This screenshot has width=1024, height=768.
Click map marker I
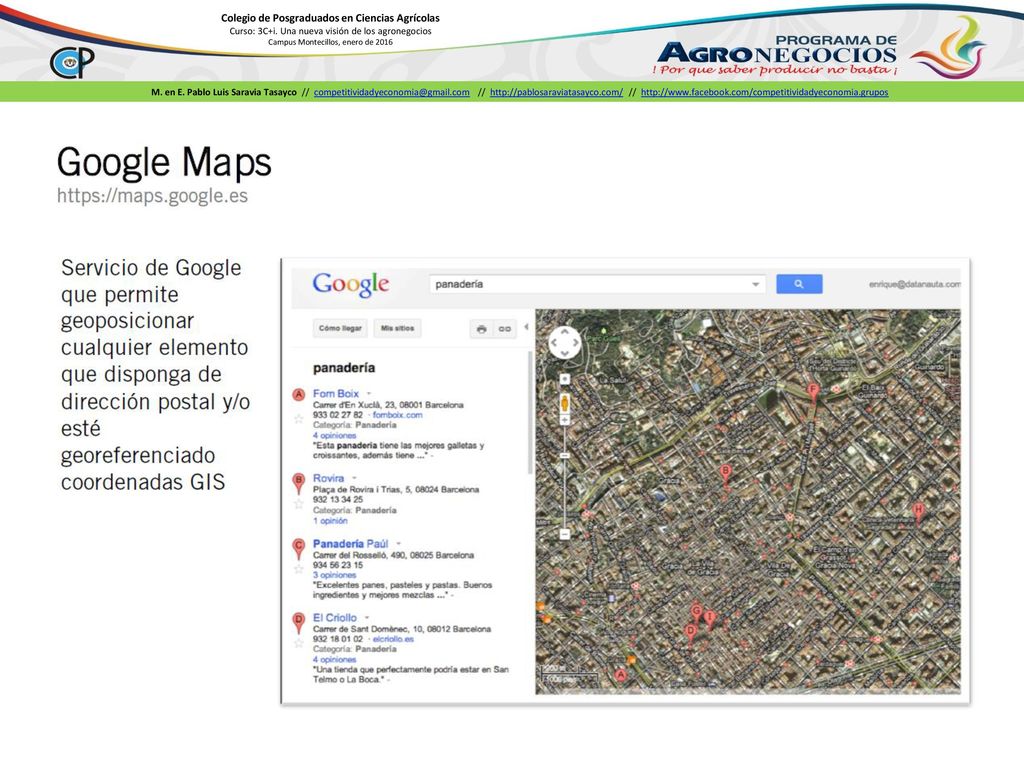(x=710, y=618)
